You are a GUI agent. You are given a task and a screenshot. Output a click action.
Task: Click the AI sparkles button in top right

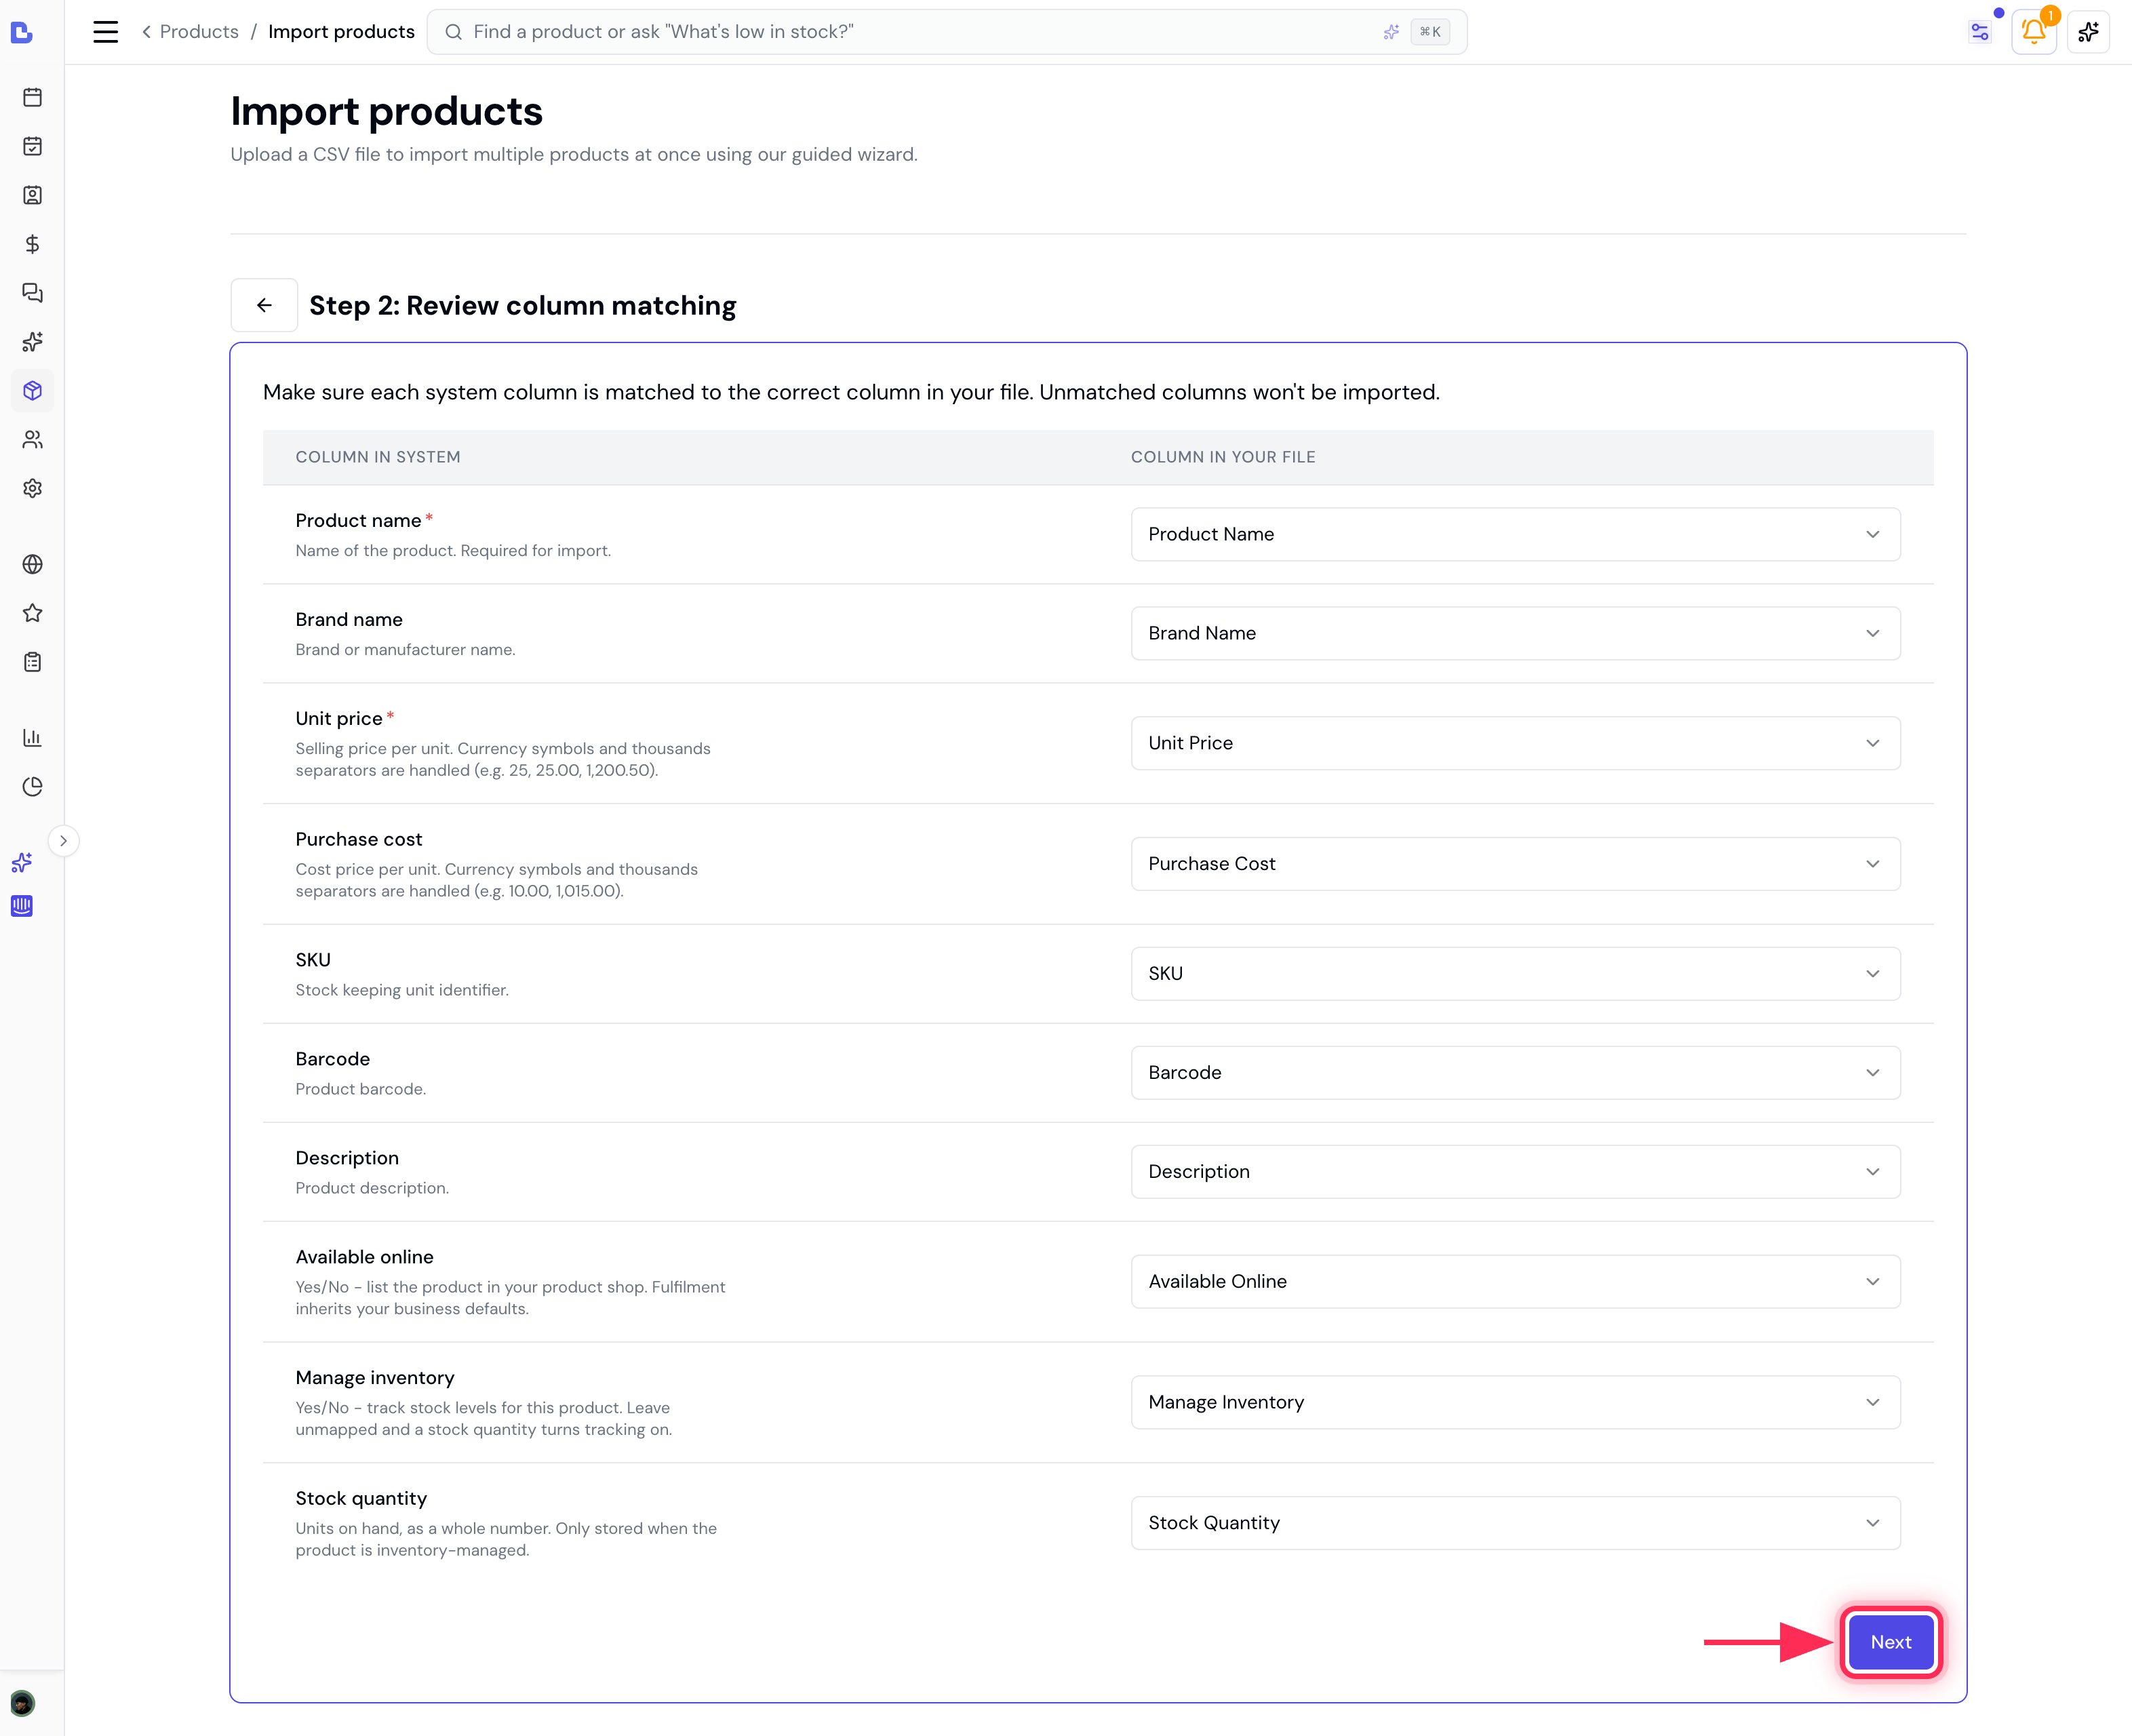click(x=2088, y=32)
